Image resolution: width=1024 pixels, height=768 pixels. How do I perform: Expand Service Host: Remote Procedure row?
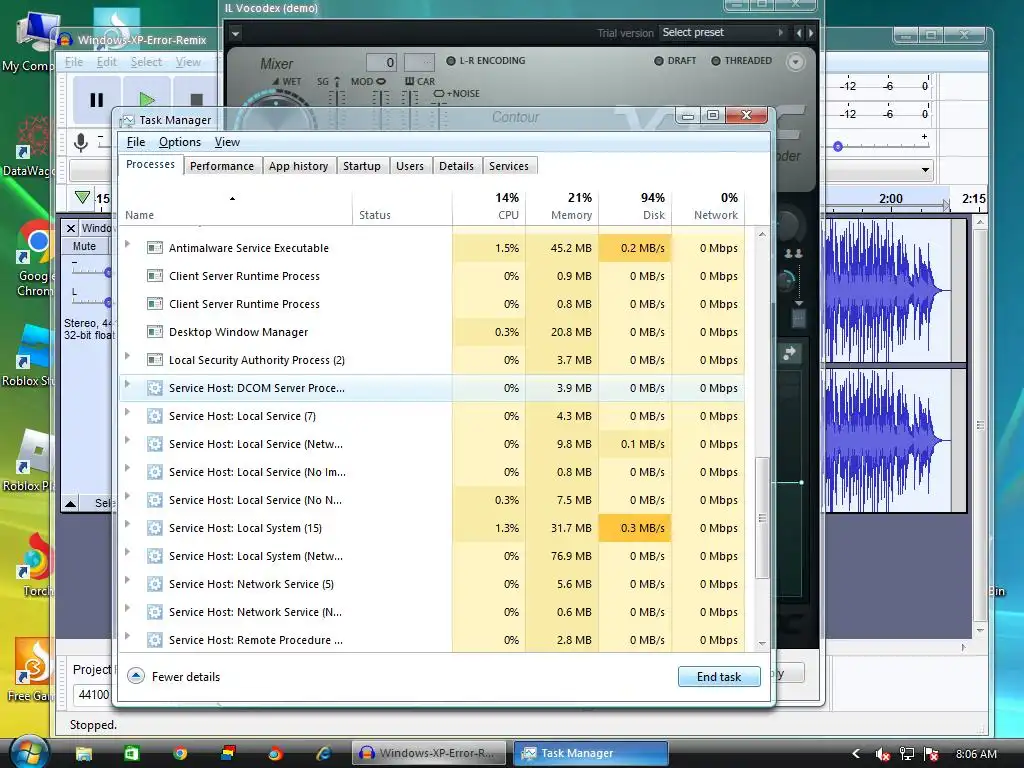(x=128, y=636)
